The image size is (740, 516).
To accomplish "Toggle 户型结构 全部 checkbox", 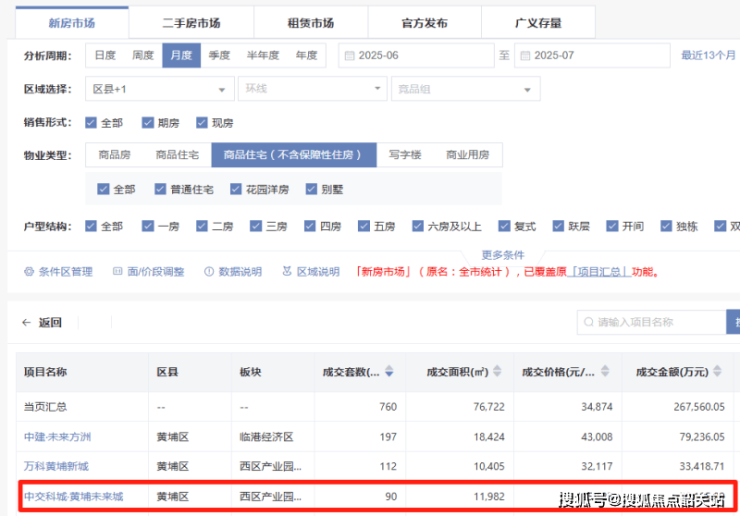I will (91, 226).
